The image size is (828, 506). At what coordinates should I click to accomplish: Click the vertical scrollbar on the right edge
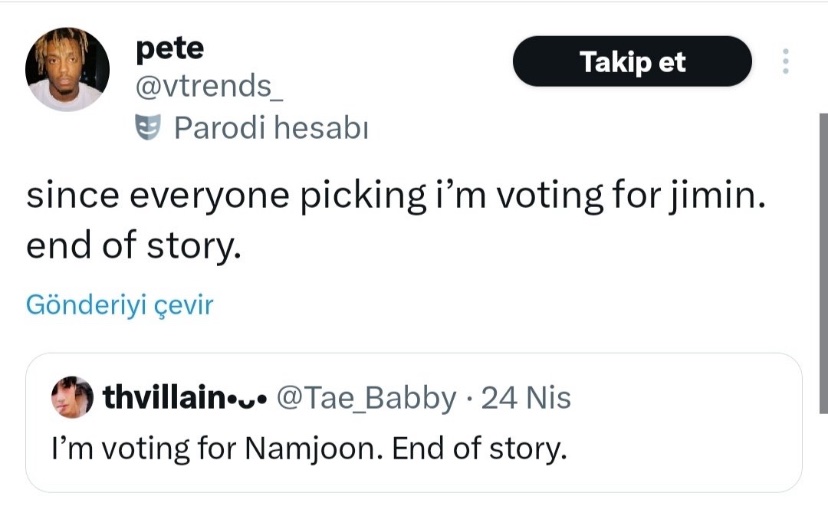(x=823, y=260)
